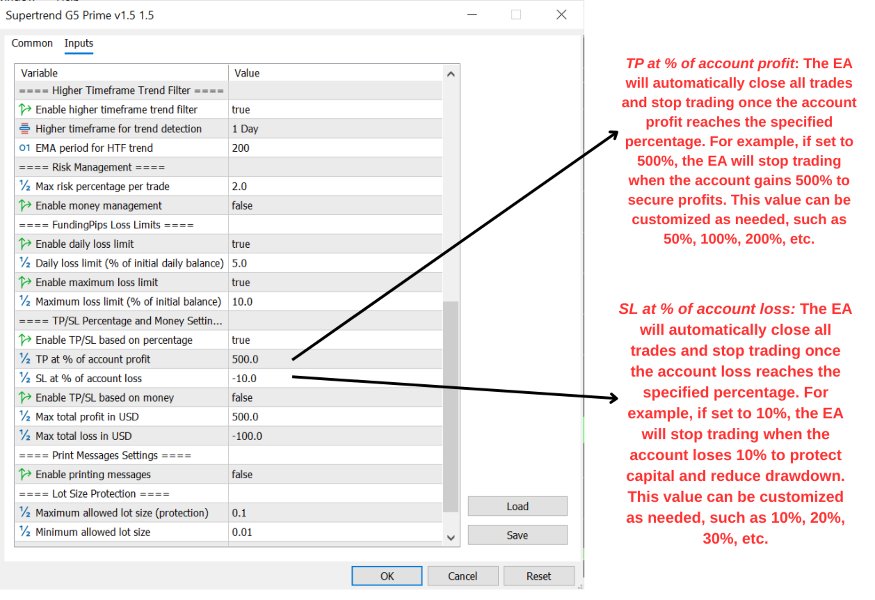Click the icon beside Max risk percentage per trade
875x600 pixels.
[x=25, y=186]
